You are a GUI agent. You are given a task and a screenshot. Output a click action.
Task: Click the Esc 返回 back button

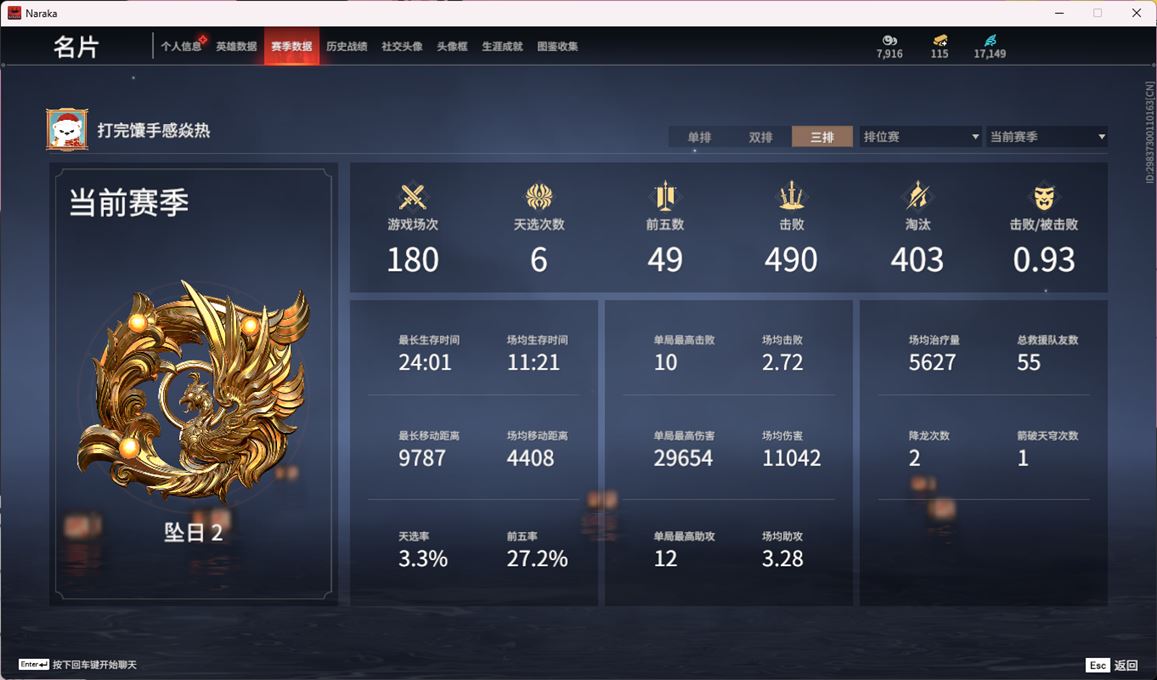click(x=1112, y=665)
